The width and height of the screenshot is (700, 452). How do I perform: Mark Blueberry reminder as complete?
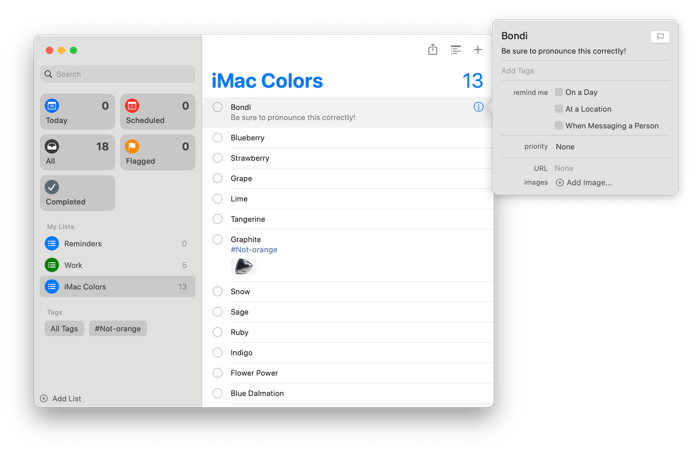click(x=217, y=138)
